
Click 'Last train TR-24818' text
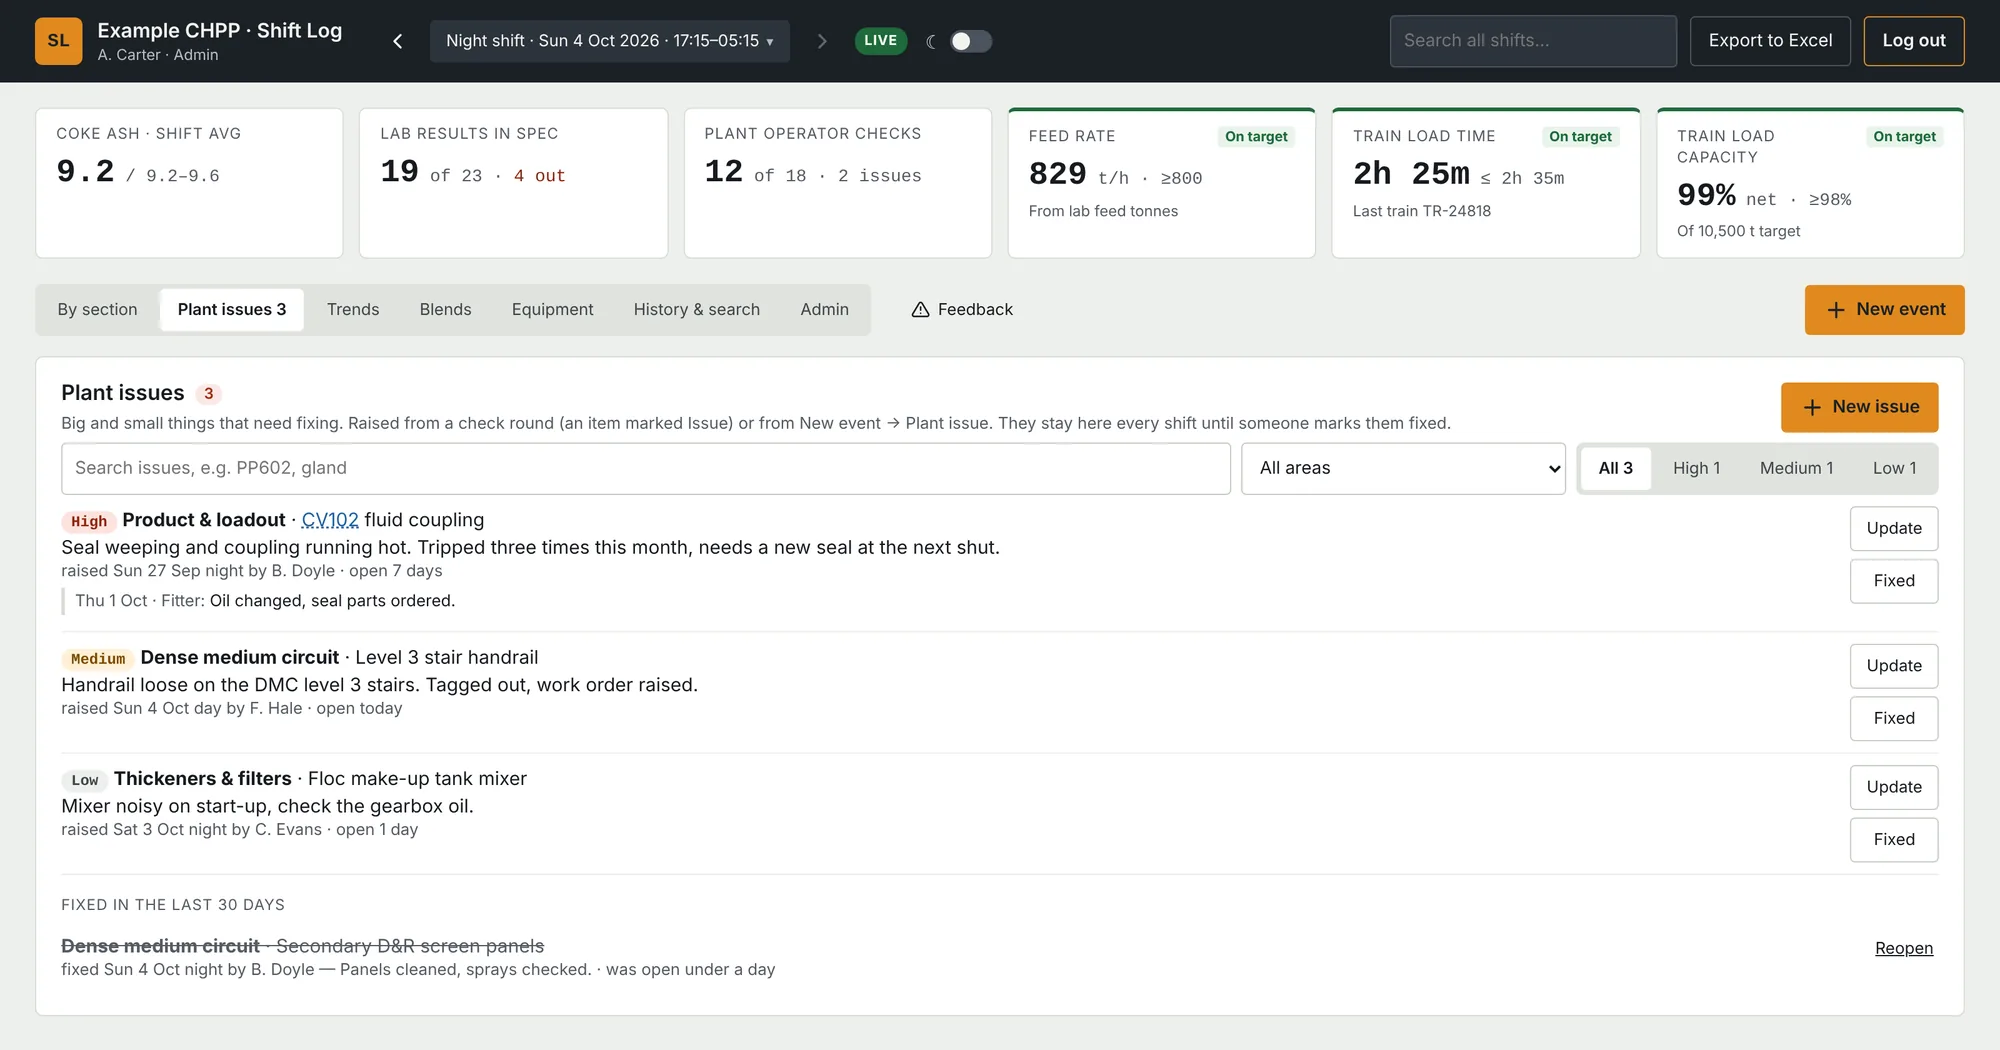click(1421, 211)
